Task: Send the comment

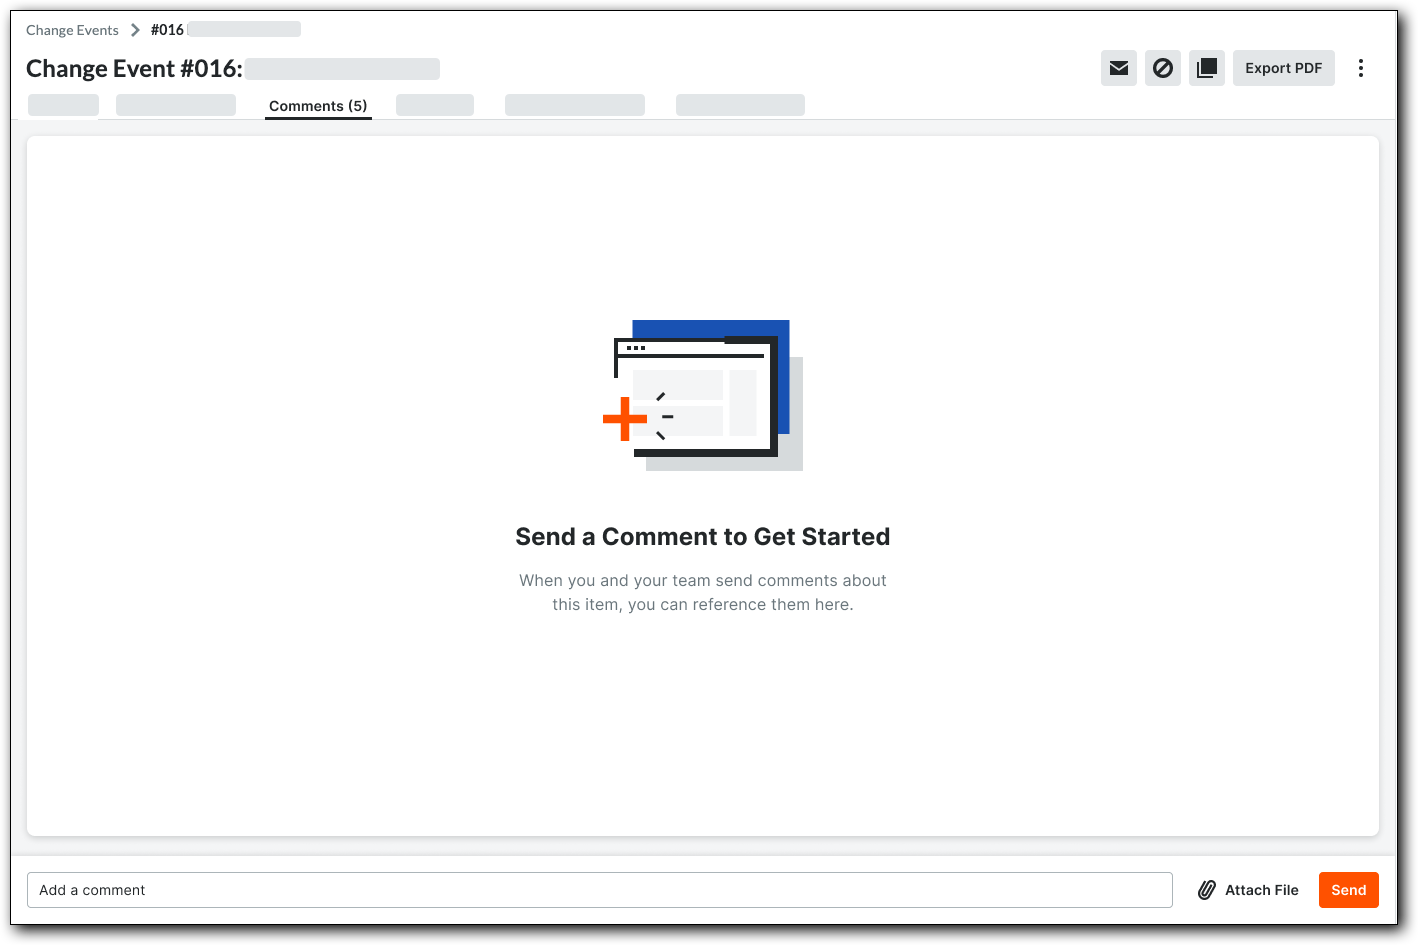Action: (1348, 889)
